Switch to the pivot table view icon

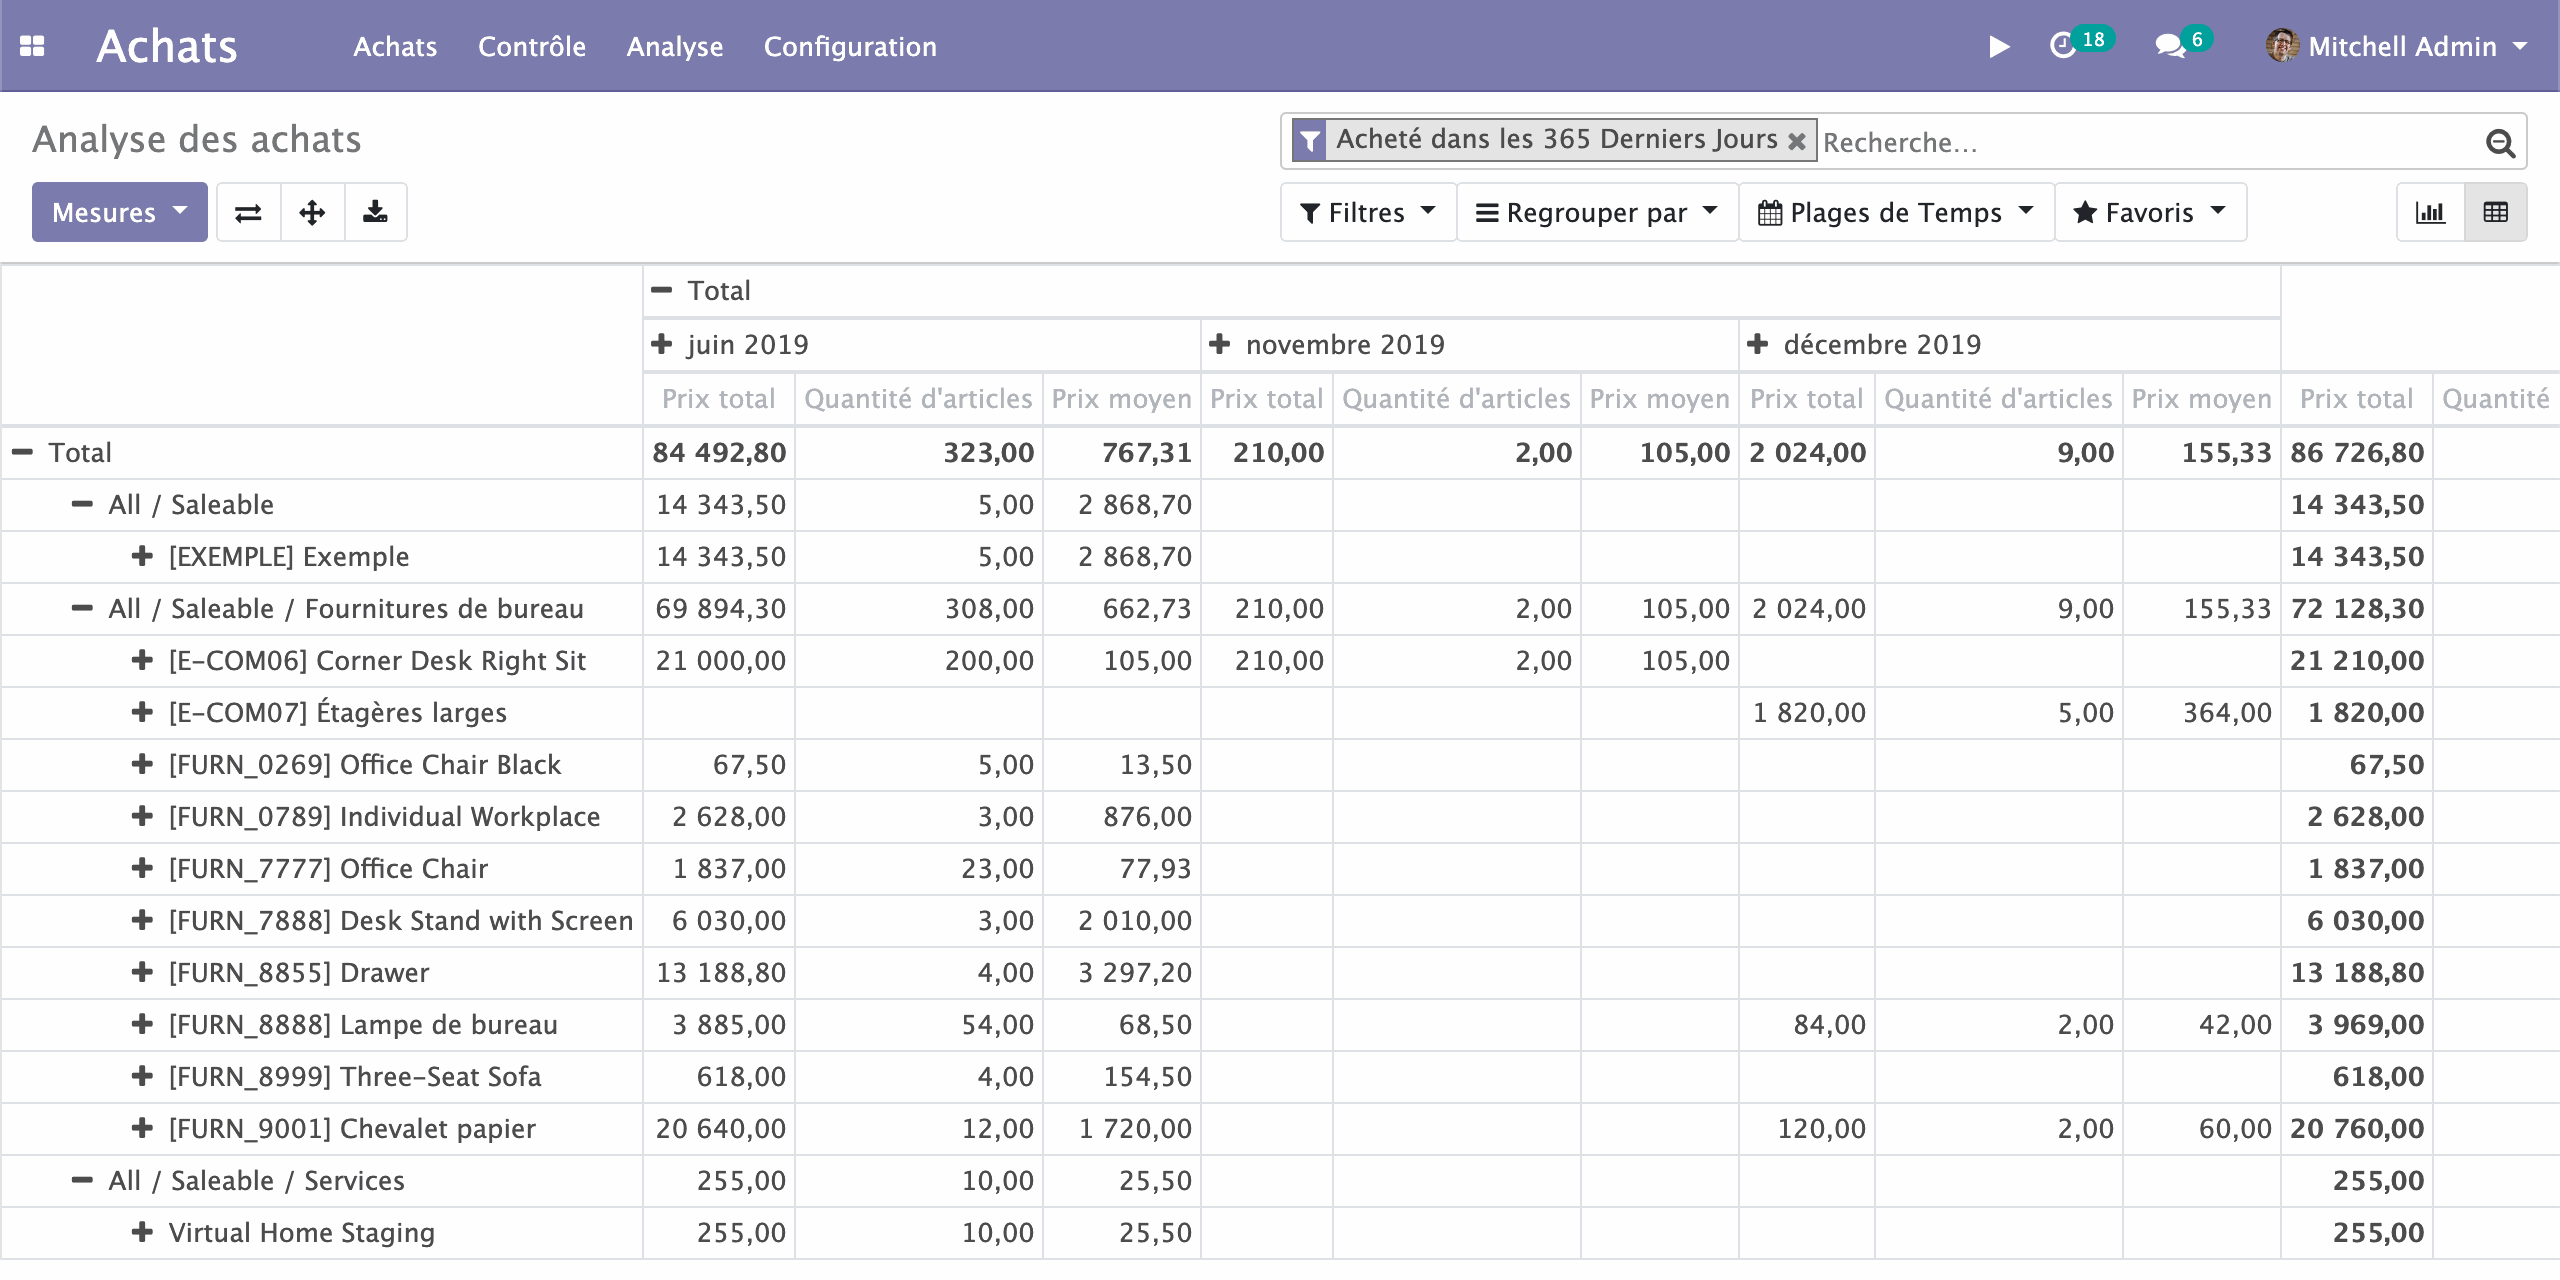(x=2495, y=212)
